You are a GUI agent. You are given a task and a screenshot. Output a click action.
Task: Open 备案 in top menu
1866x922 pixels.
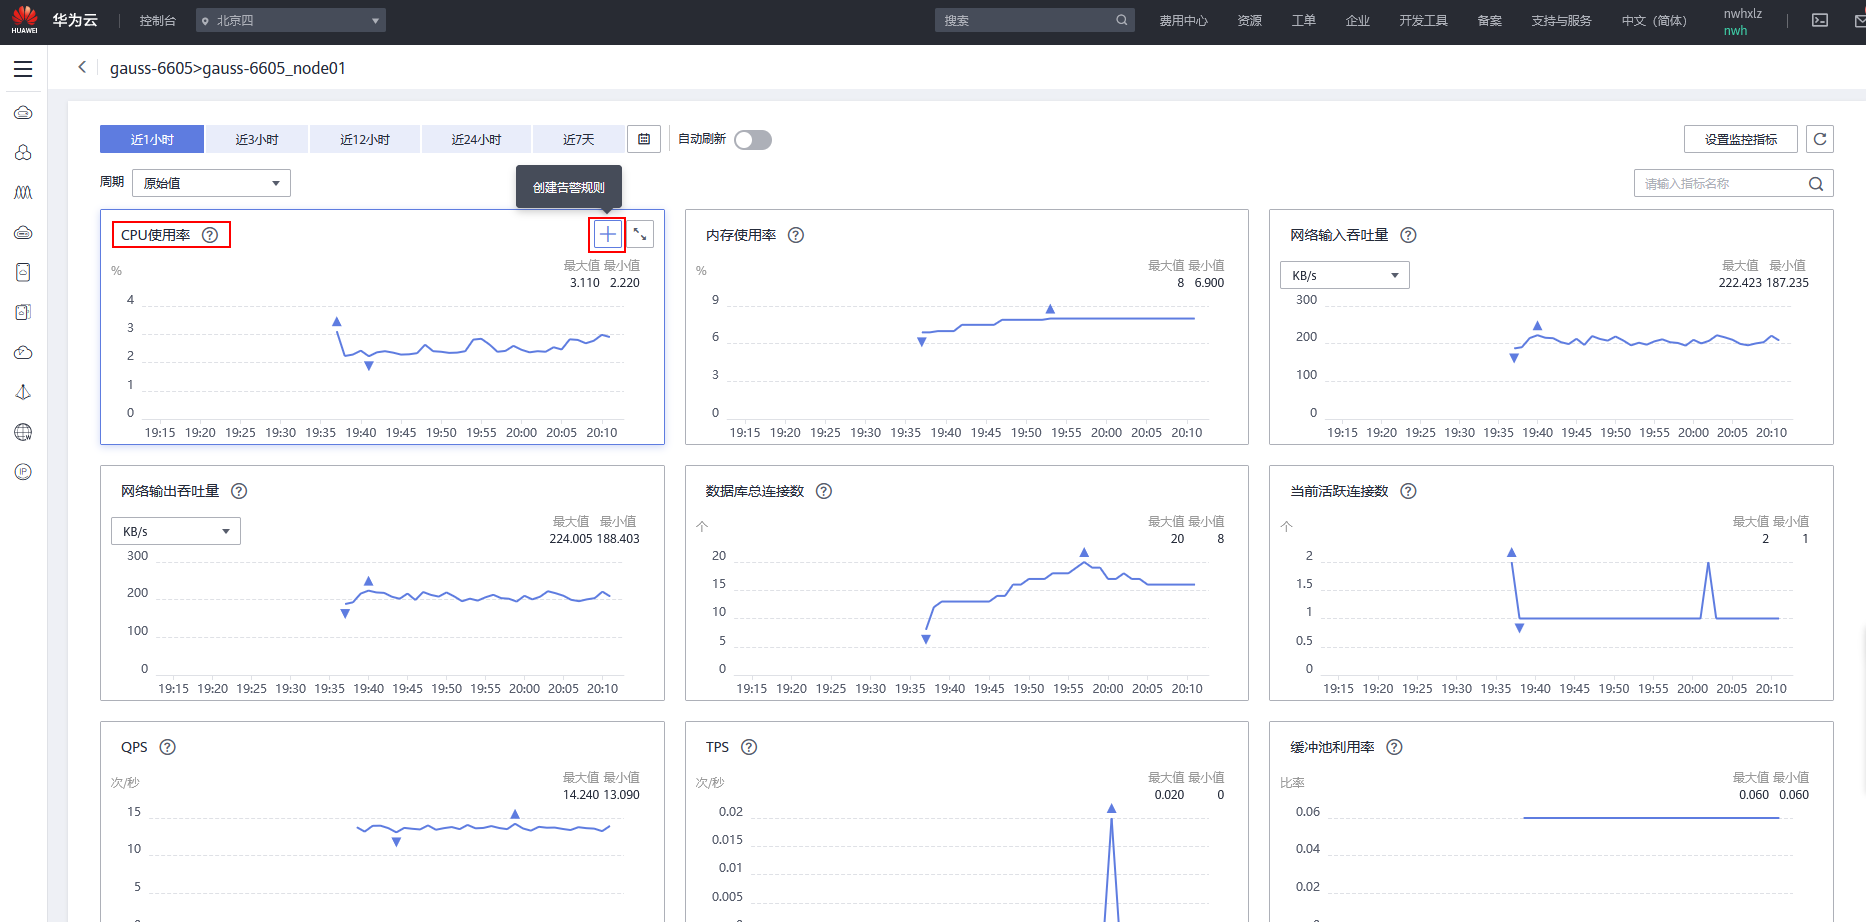(1489, 20)
